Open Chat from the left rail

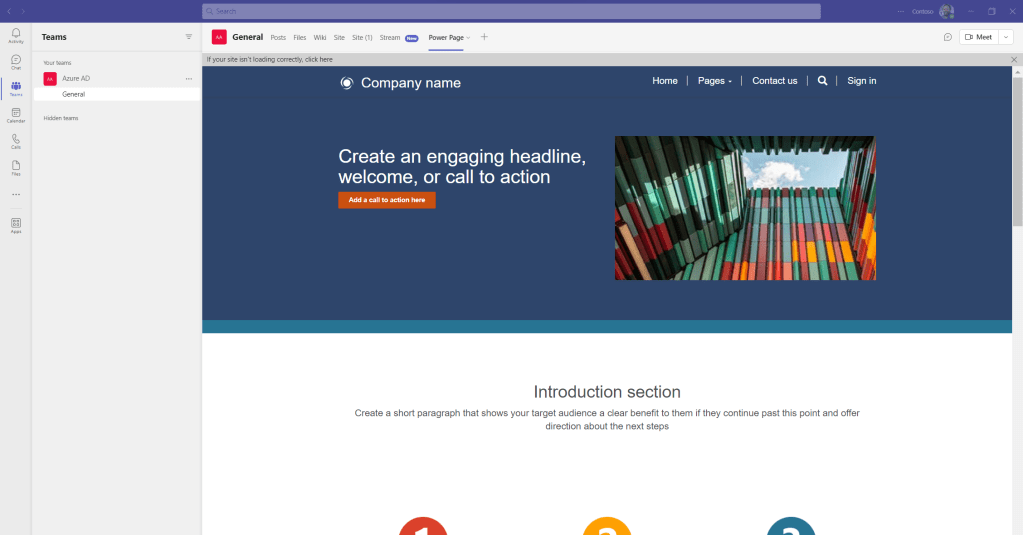tap(15, 62)
